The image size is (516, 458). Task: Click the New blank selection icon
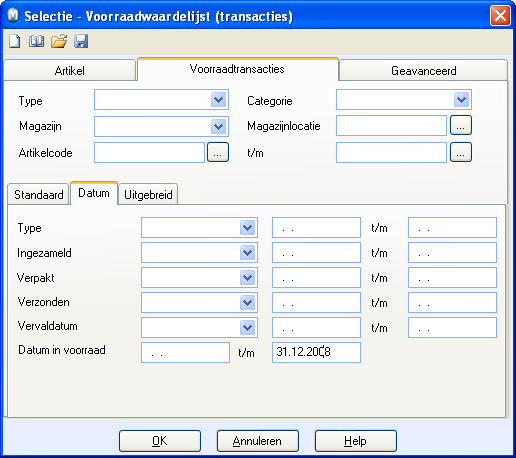click(x=14, y=41)
